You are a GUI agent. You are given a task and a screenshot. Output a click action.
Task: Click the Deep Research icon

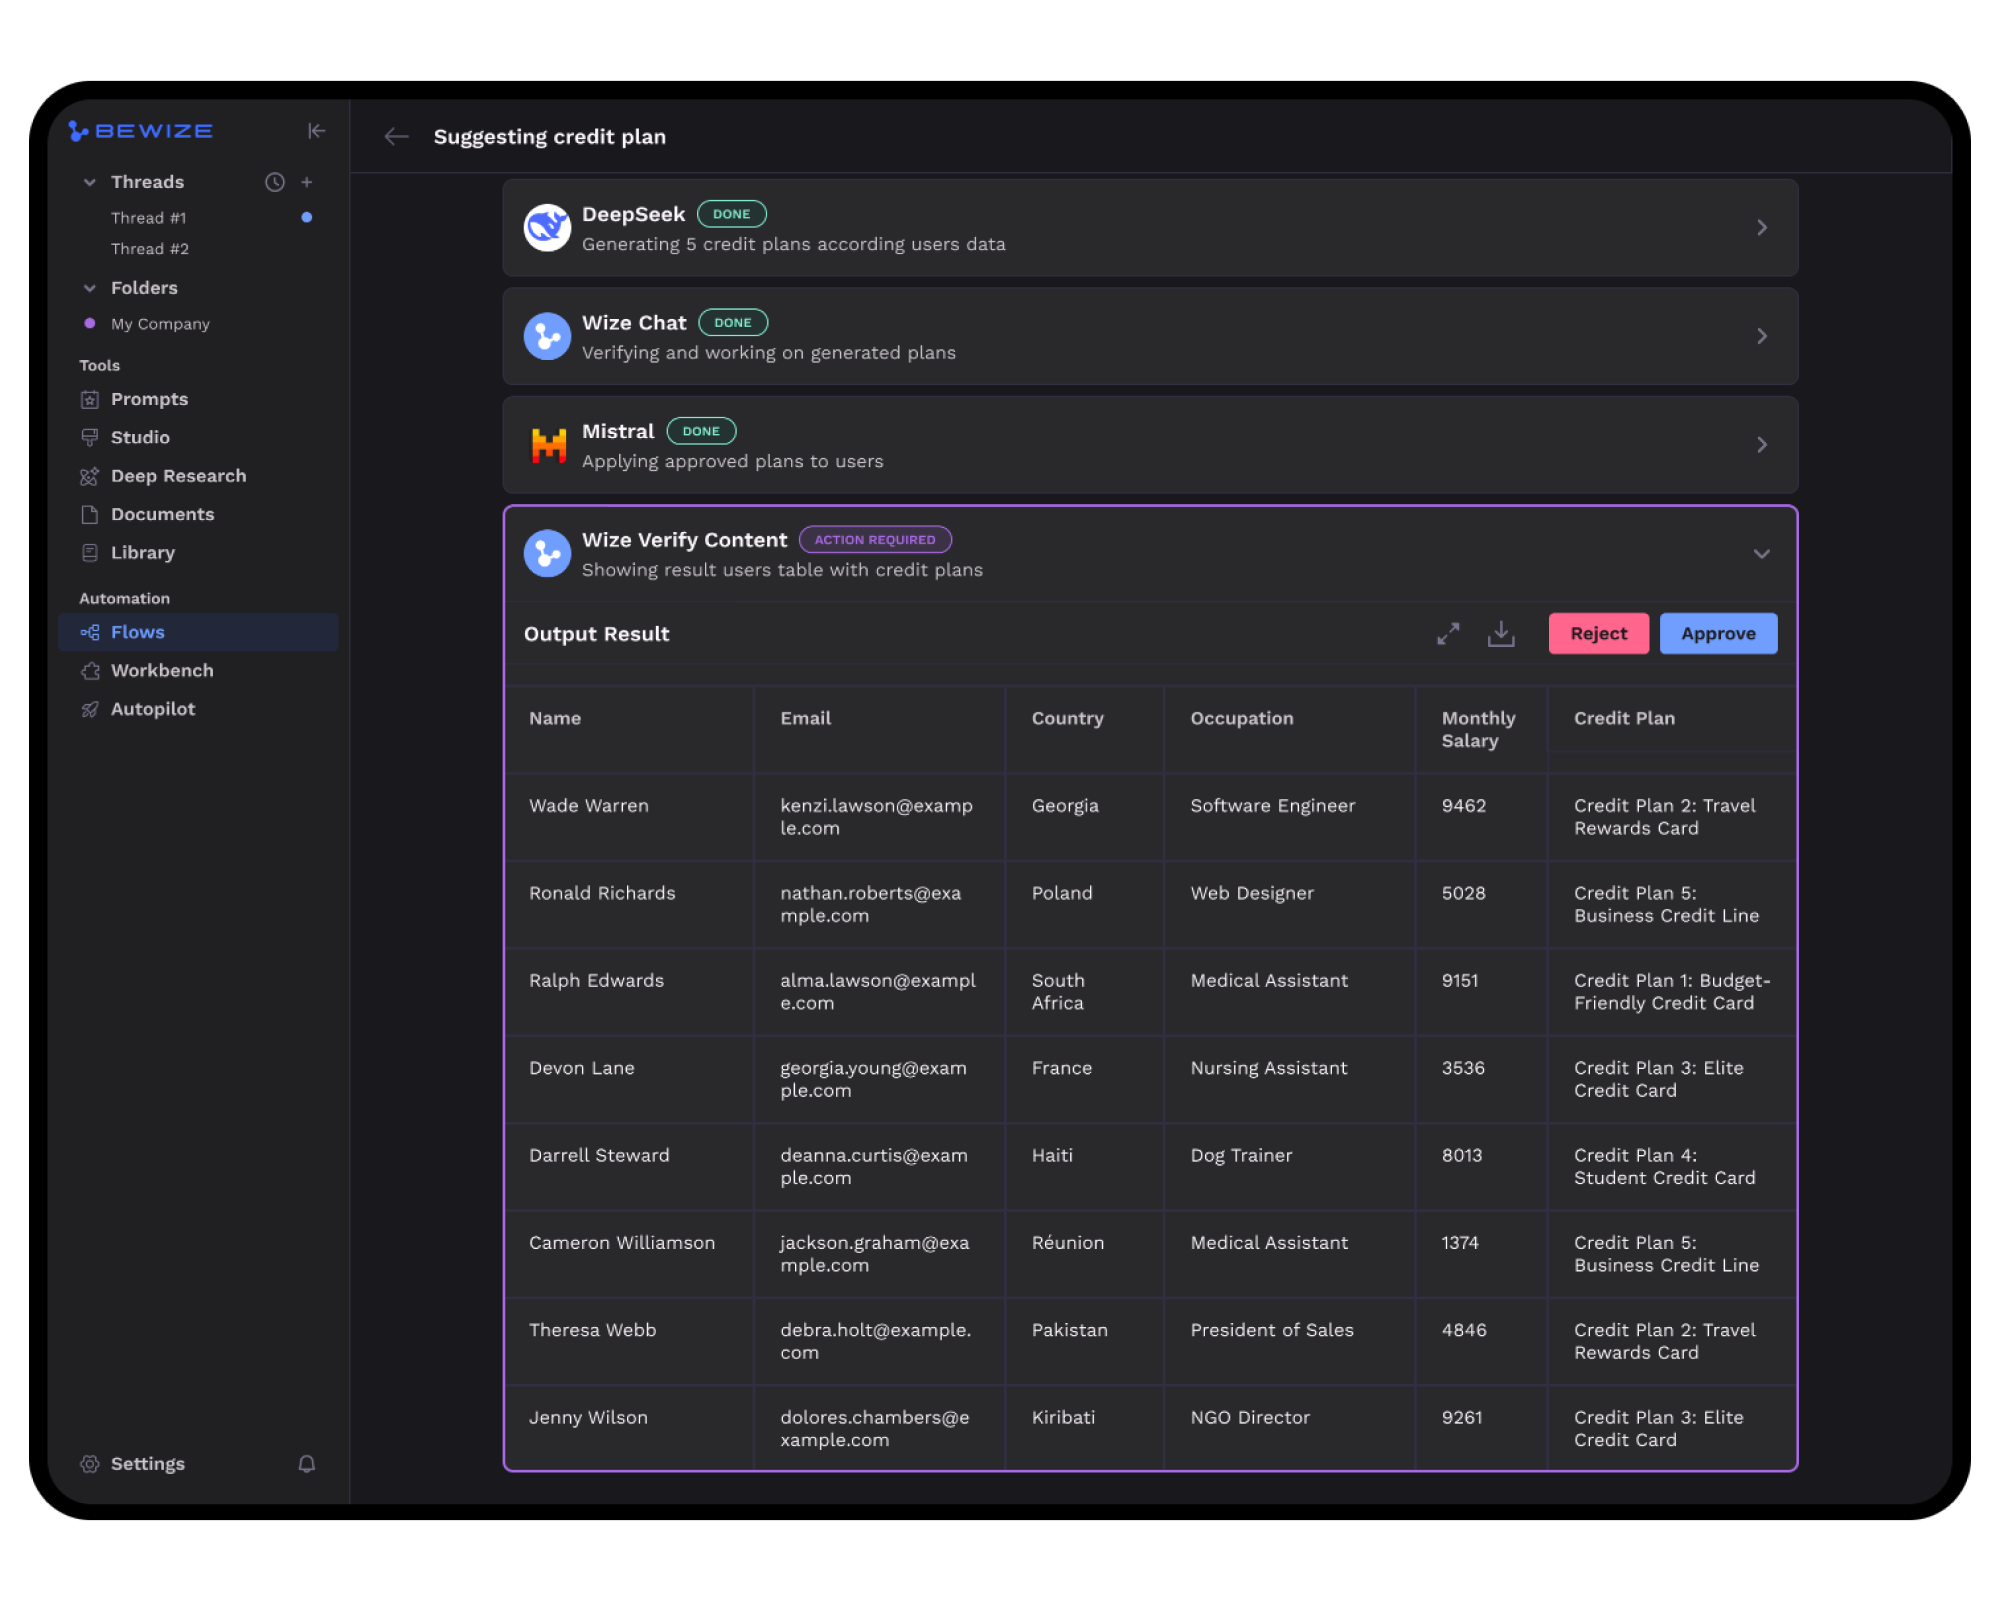(89, 476)
